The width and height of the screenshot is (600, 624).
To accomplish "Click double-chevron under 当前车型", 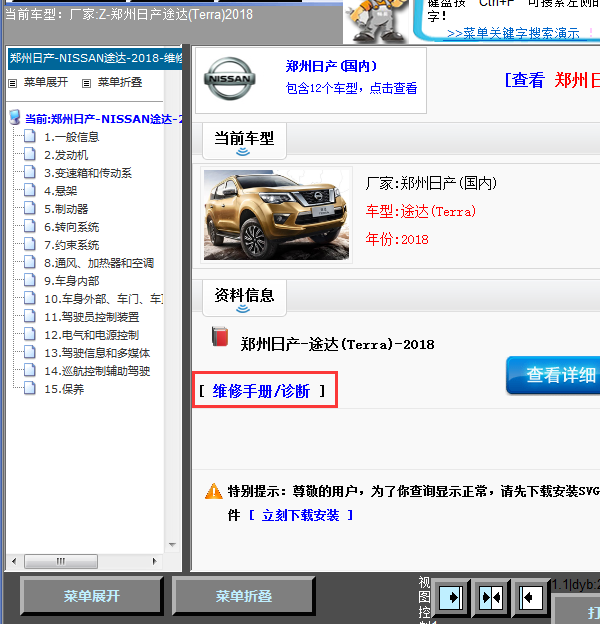I will (x=243, y=152).
